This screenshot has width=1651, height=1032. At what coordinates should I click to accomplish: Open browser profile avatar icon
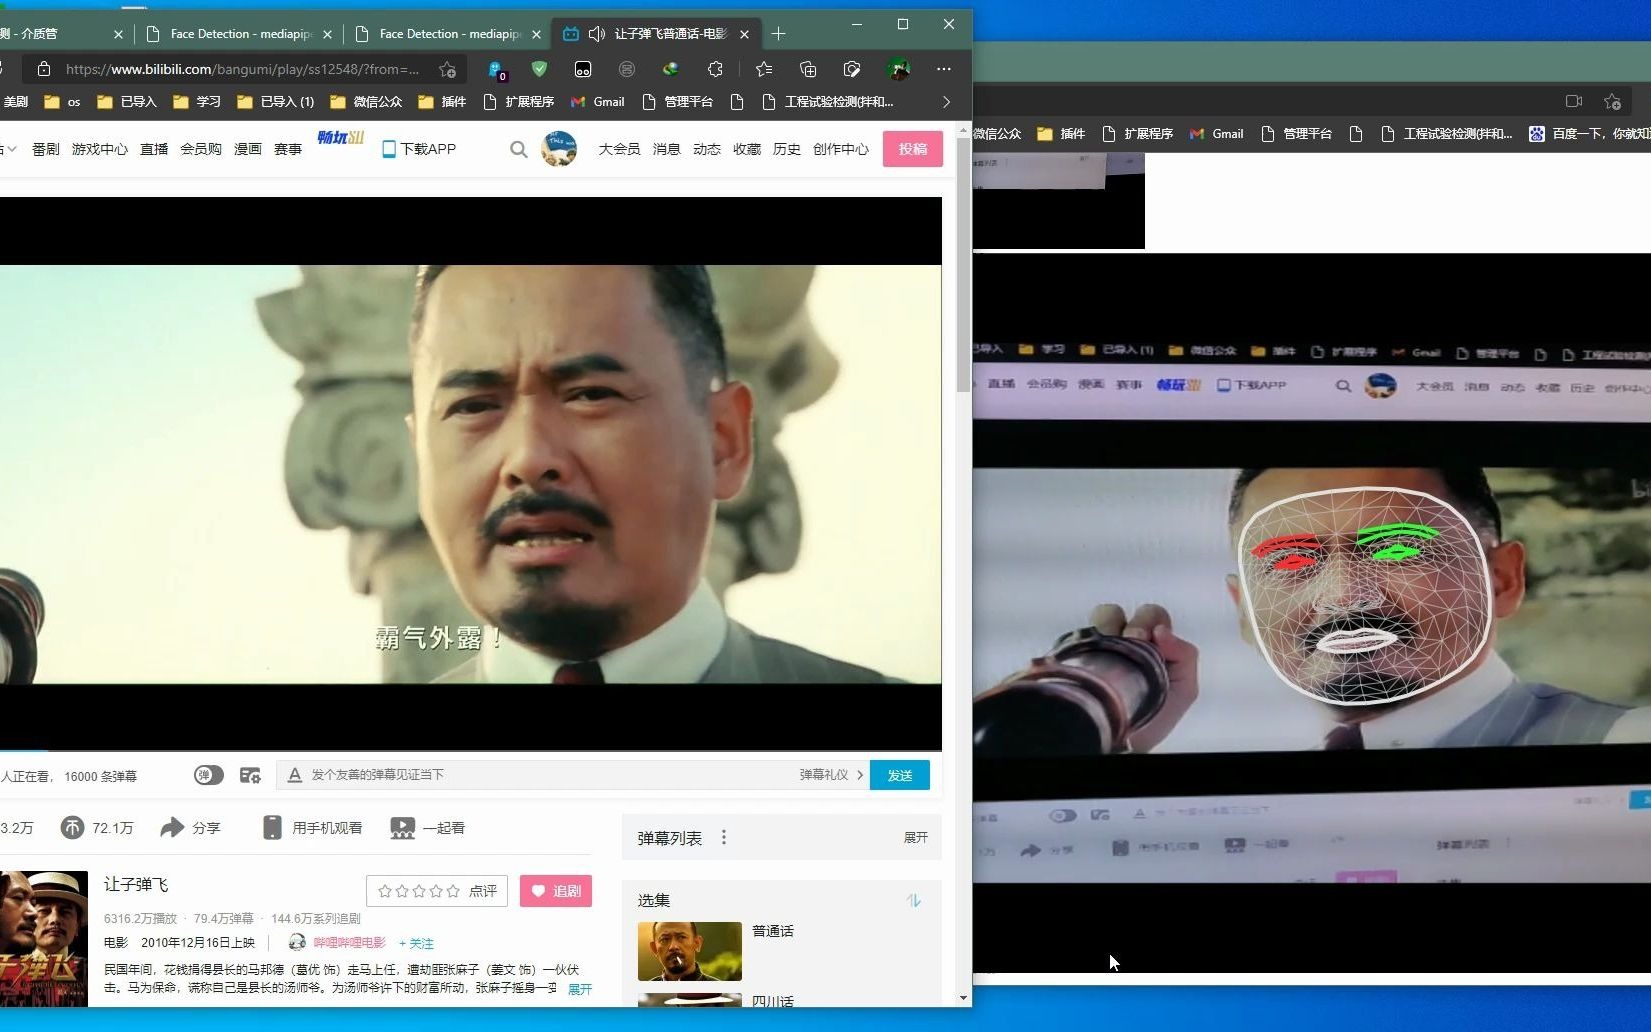click(x=898, y=69)
